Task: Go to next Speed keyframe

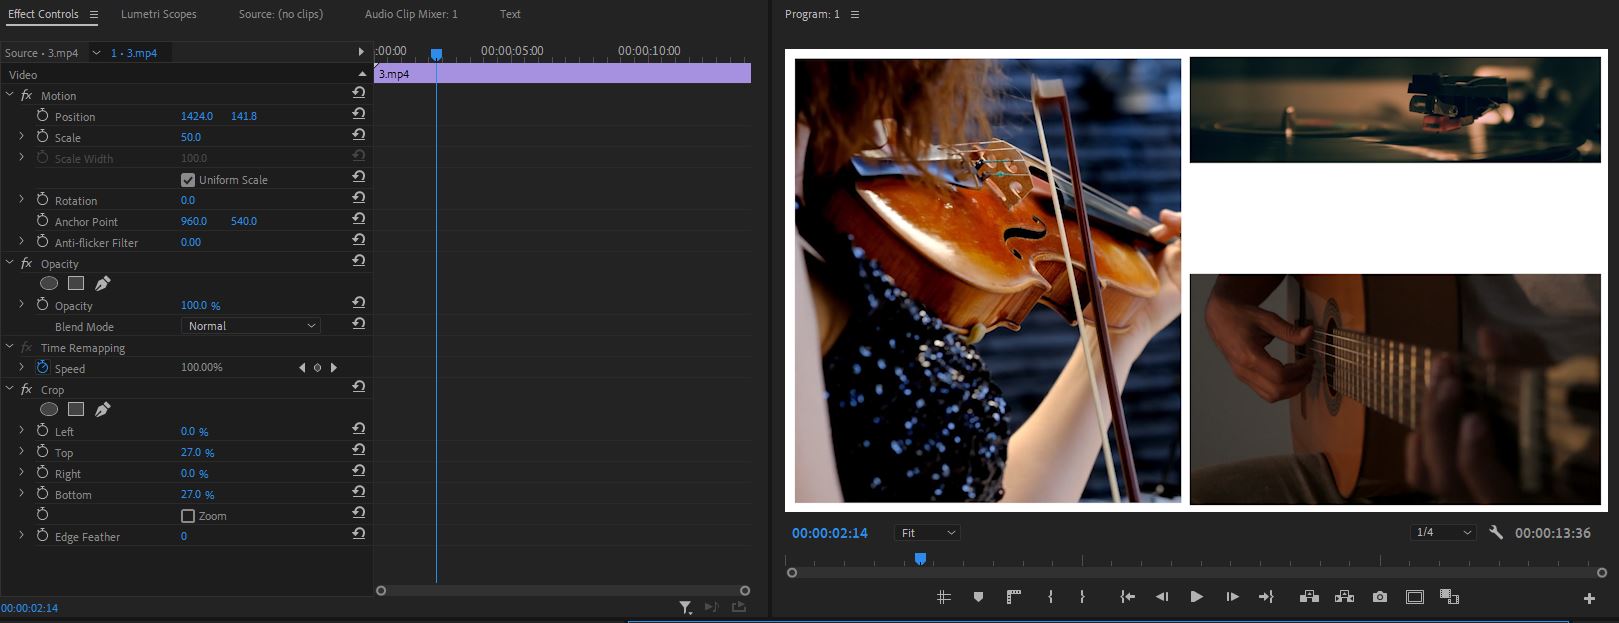Action: click(334, 368)
